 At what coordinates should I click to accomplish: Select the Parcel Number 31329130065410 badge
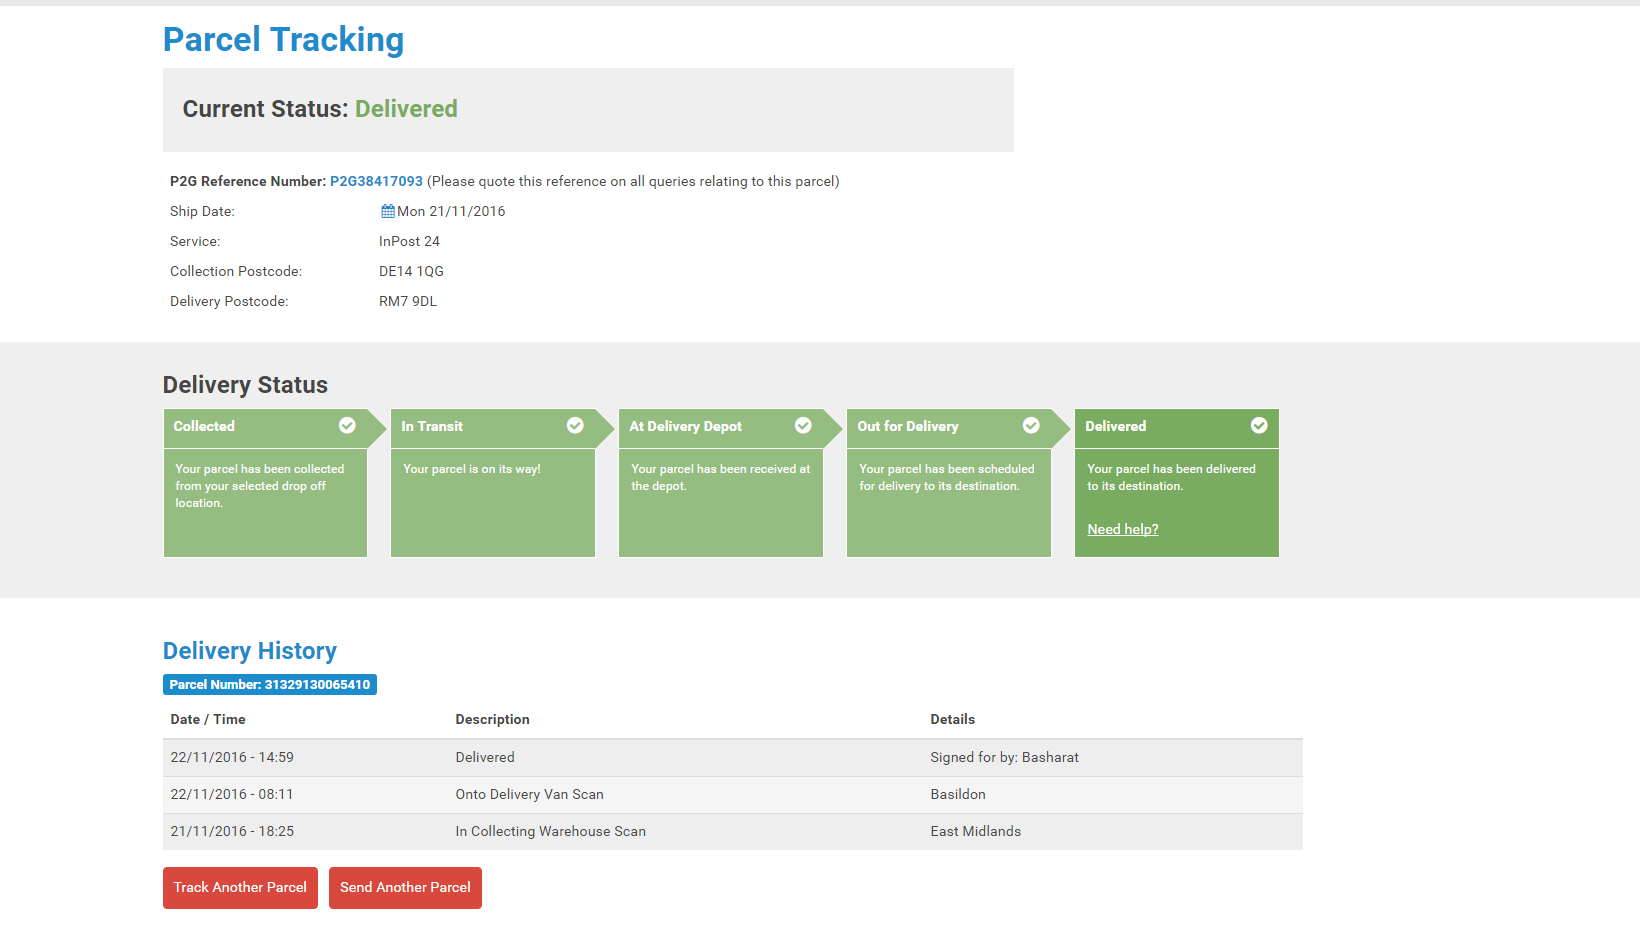click(270, 685)
